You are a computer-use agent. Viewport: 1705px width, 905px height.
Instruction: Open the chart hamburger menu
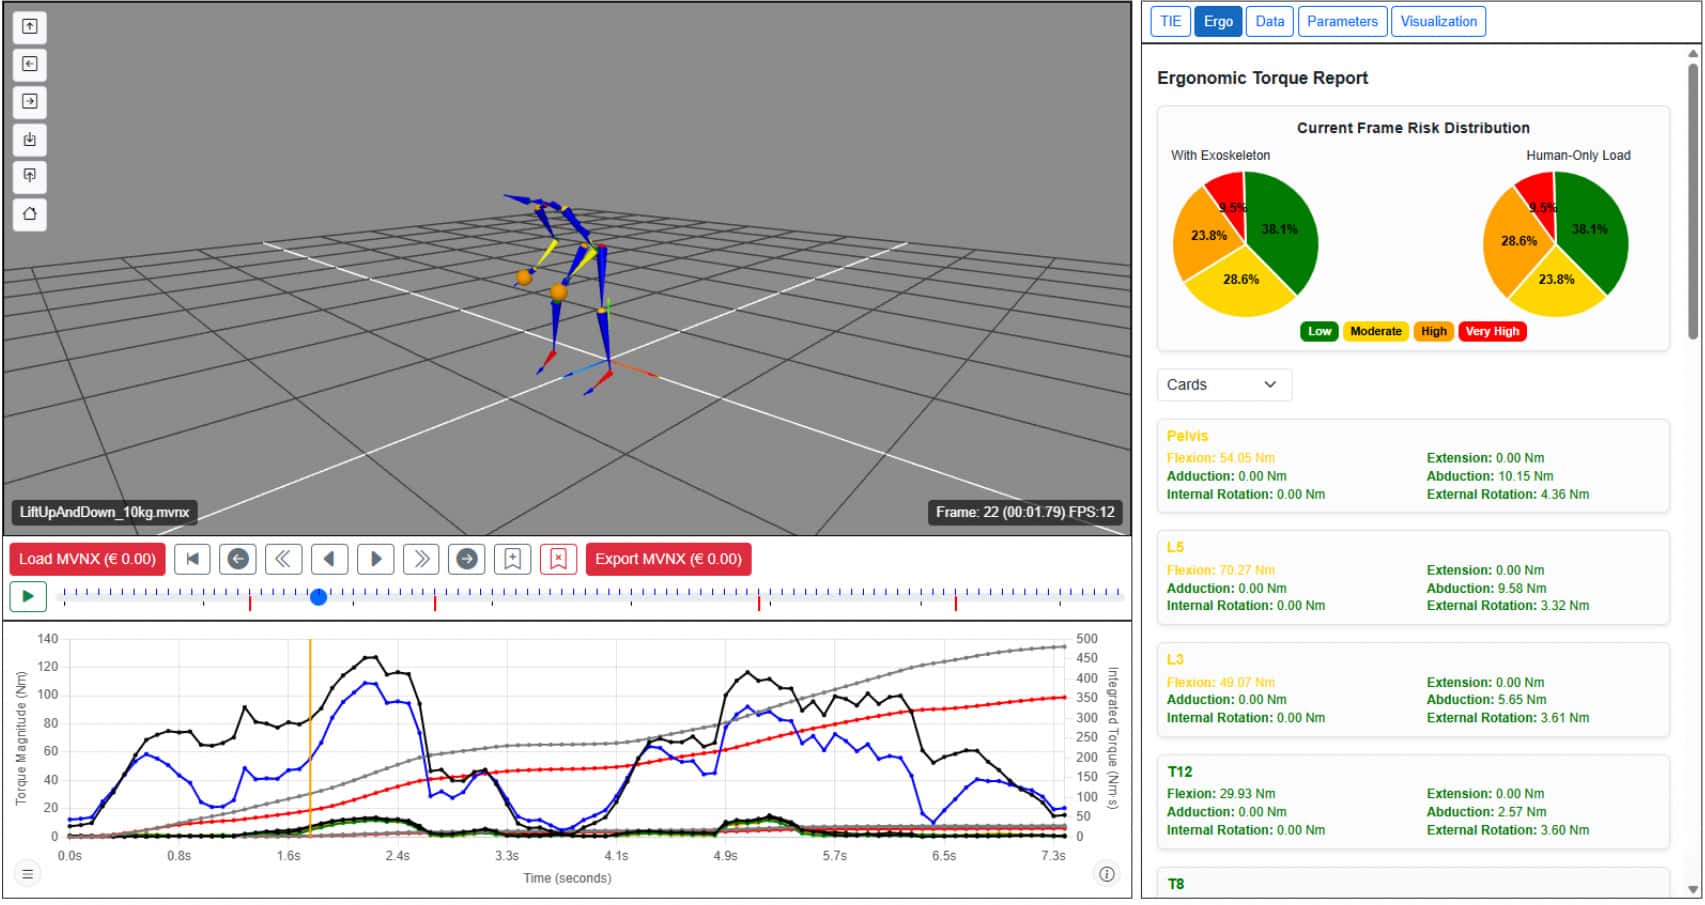point(28,874)
